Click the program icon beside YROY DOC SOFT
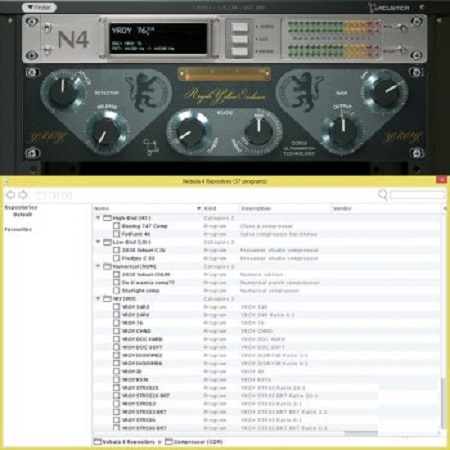The height and width of the screenshot is (450, 450). tap(116, 347)
